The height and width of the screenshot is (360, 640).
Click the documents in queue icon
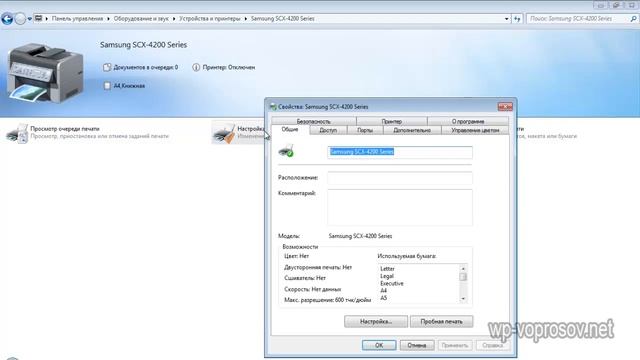coord(107,67)
